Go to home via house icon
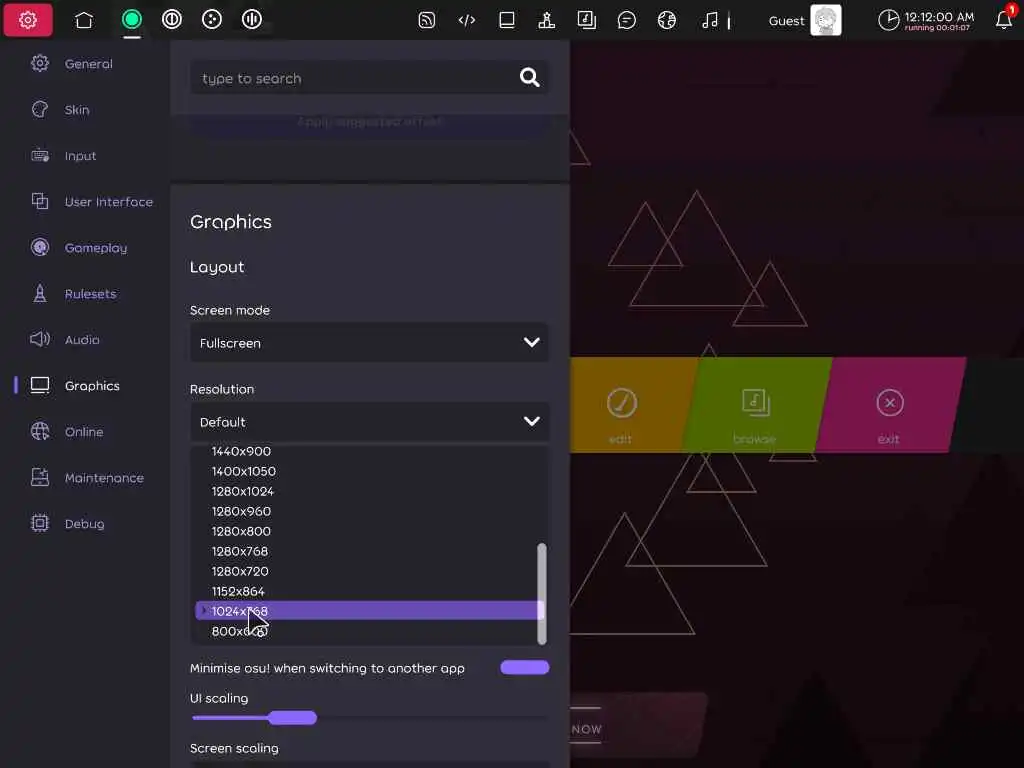Screen dimensions: 1024x768 click(84, 20)
